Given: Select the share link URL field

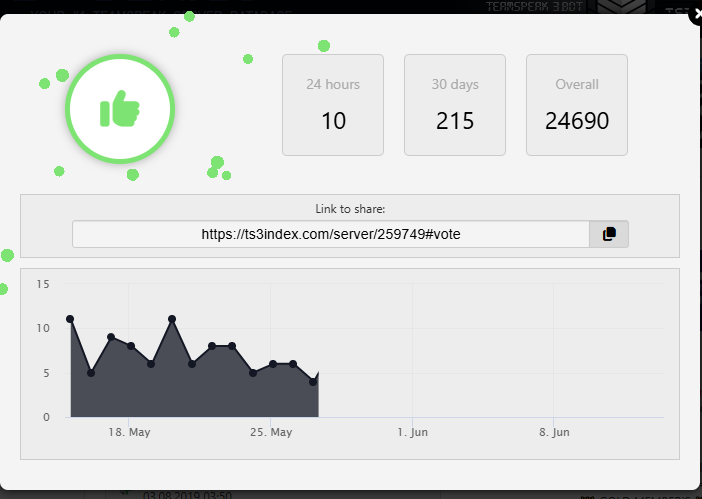Looking at the screenshot, I should click(x=331, y=234).
